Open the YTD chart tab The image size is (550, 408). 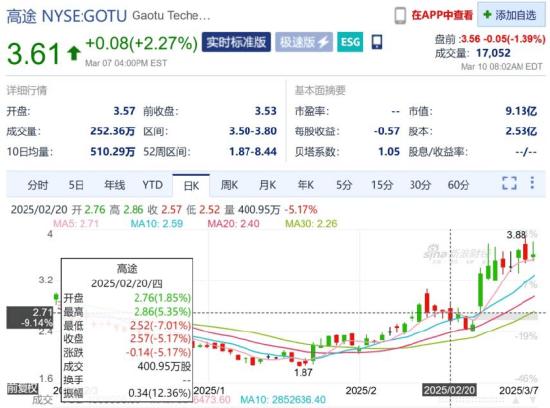pos(152,185)
